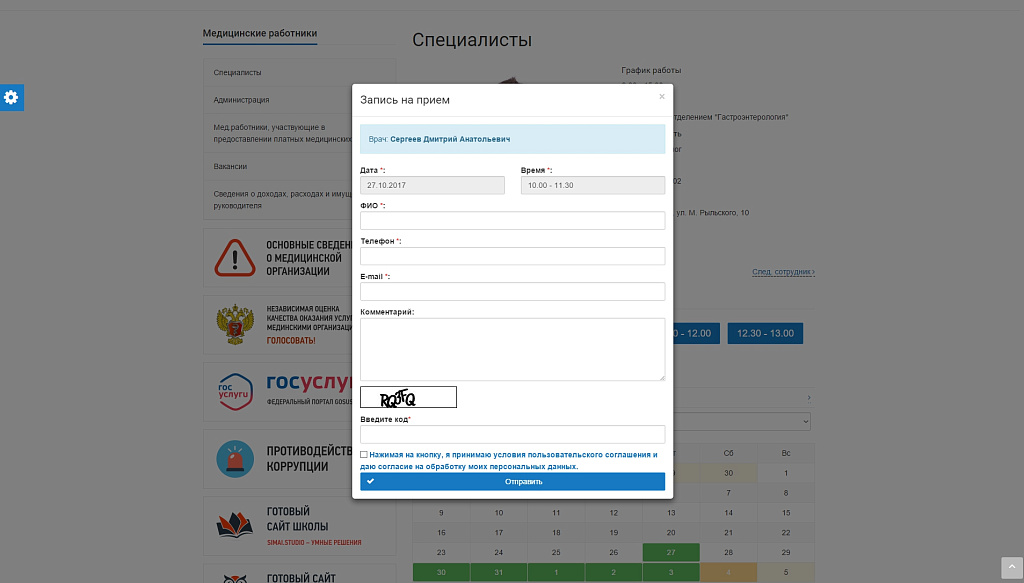The height and width of the screenshot is (583, 1024).
Task: Check the personal data consent checkbox
Action: [x=364, y=455]
